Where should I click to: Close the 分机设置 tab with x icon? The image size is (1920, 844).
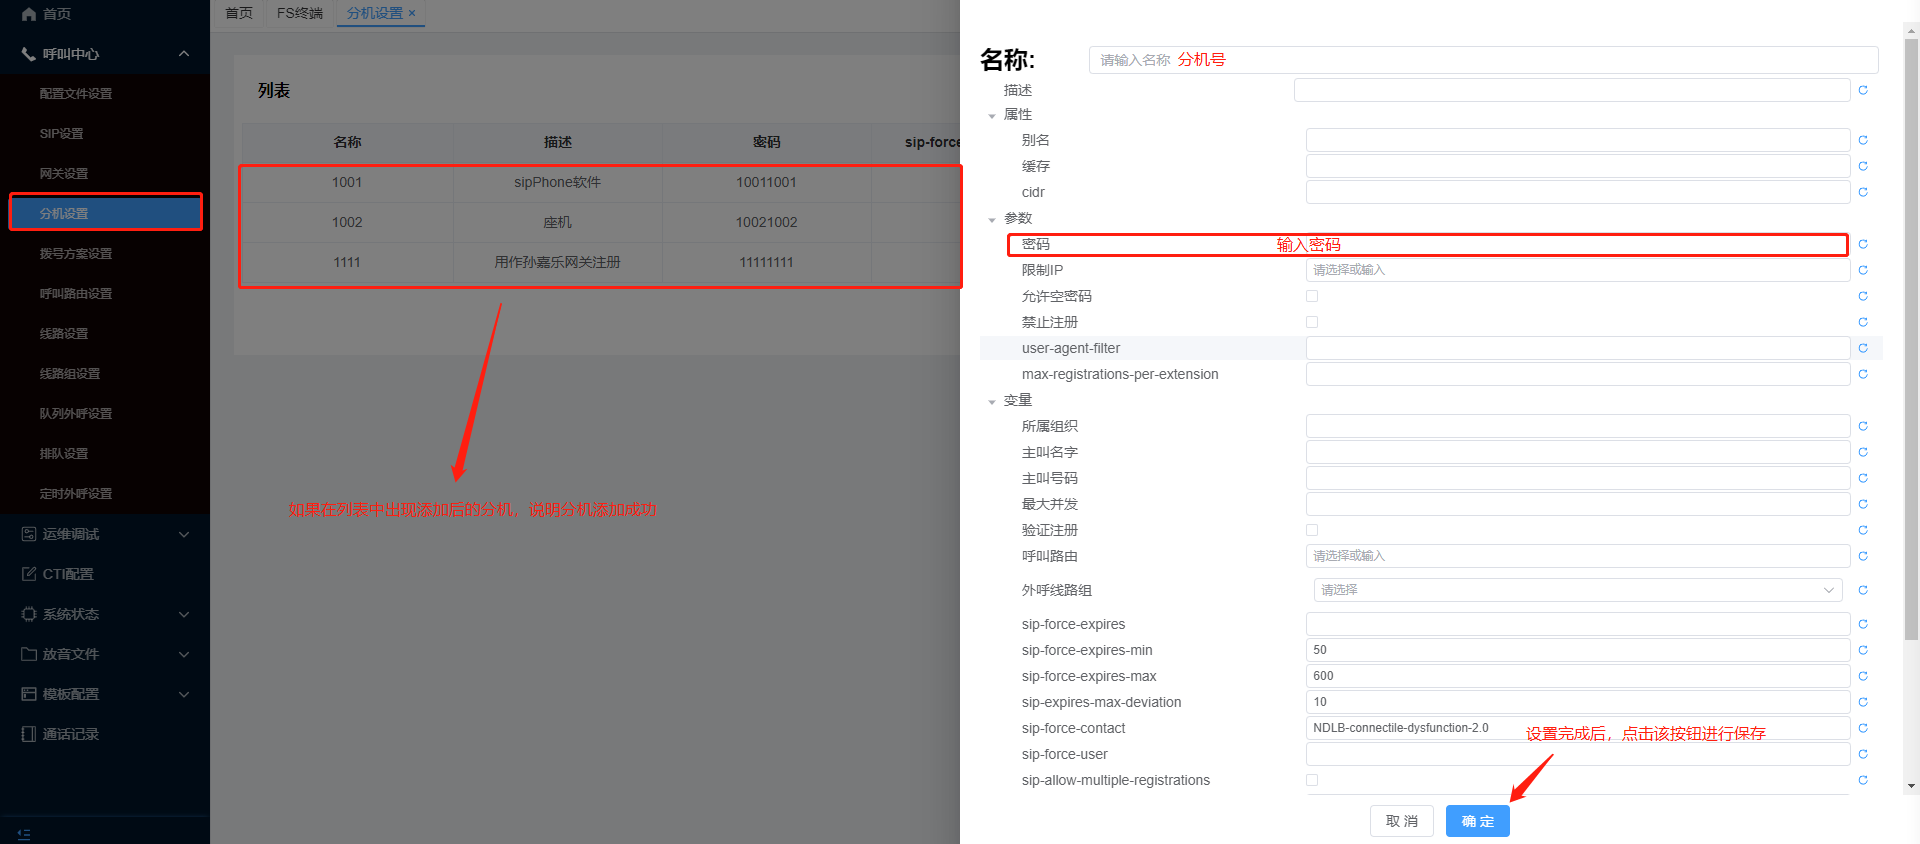tap(412, 13)
